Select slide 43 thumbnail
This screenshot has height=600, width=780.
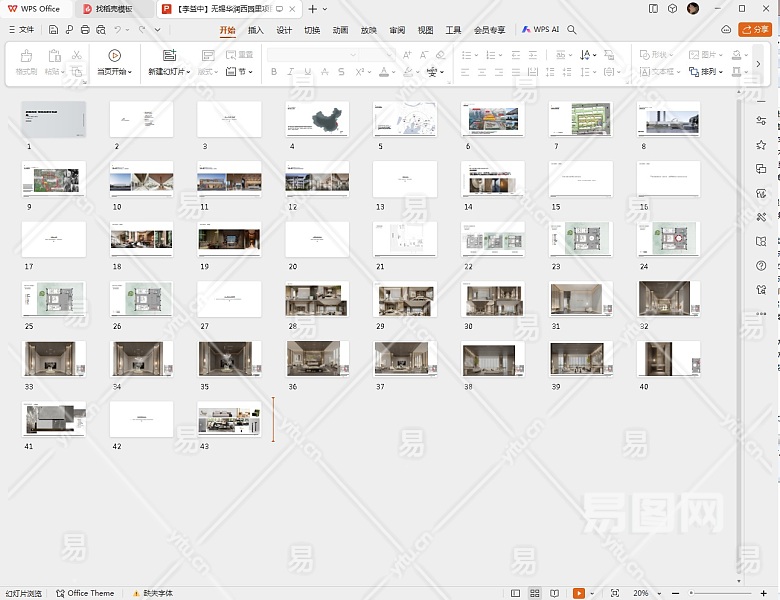(x=229, y=420)
